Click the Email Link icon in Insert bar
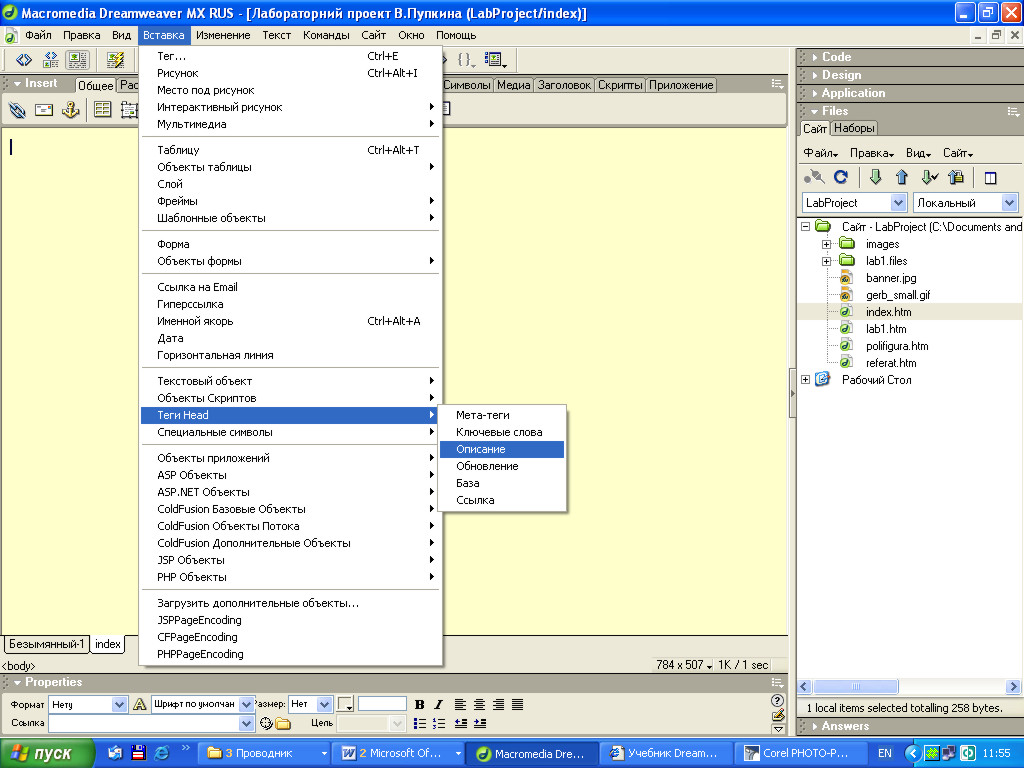Viewport: 1024px width, 768px height. tap(44, 110)
